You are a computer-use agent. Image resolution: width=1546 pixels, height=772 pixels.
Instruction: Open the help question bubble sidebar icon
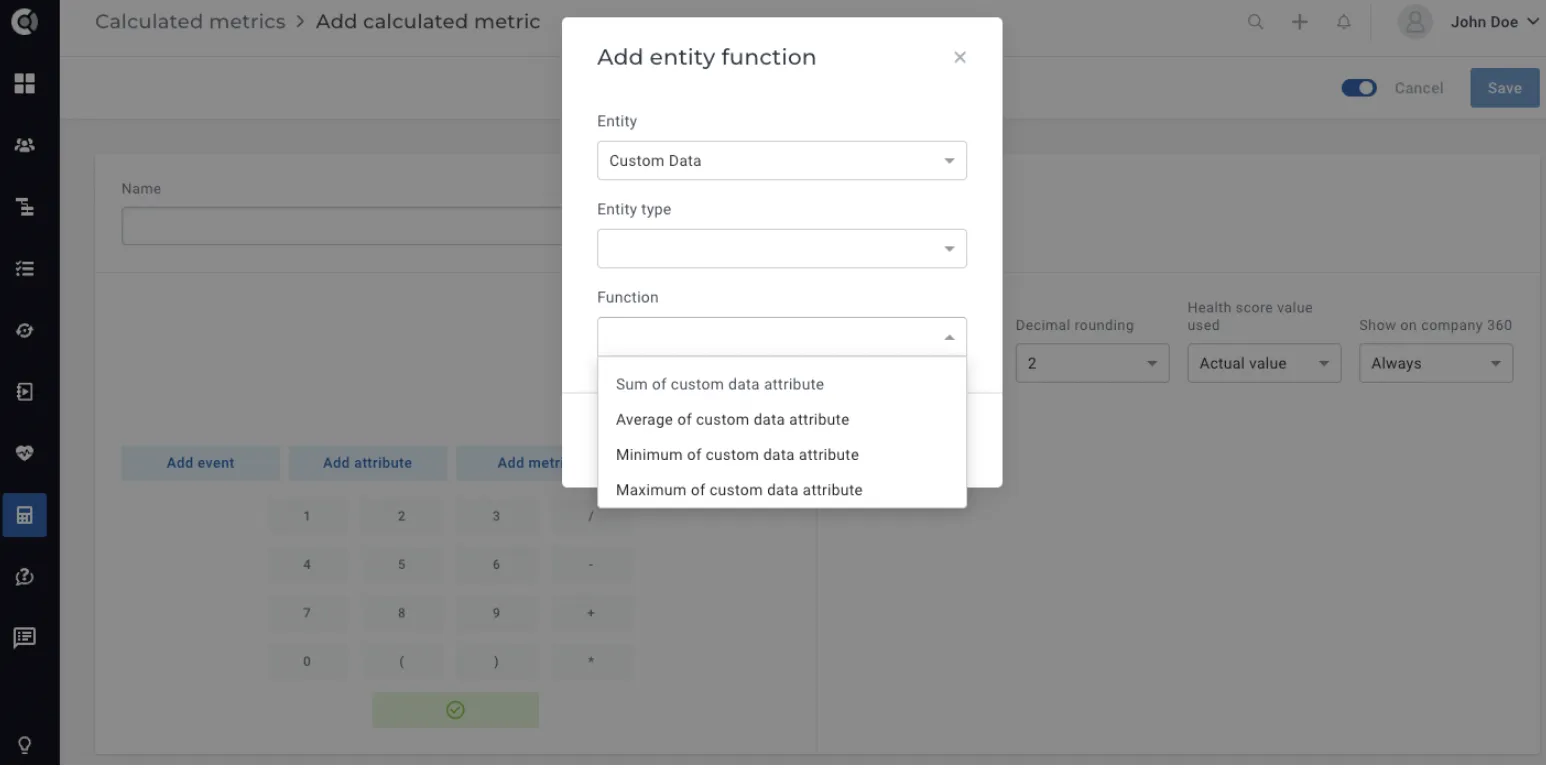(24, 577)
